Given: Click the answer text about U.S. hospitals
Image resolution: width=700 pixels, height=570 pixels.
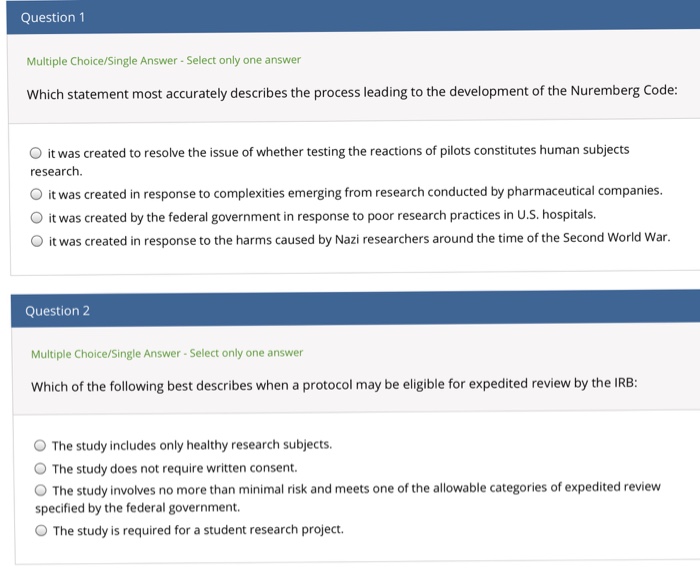Looking at the screenshot, I should click(322, 216).
